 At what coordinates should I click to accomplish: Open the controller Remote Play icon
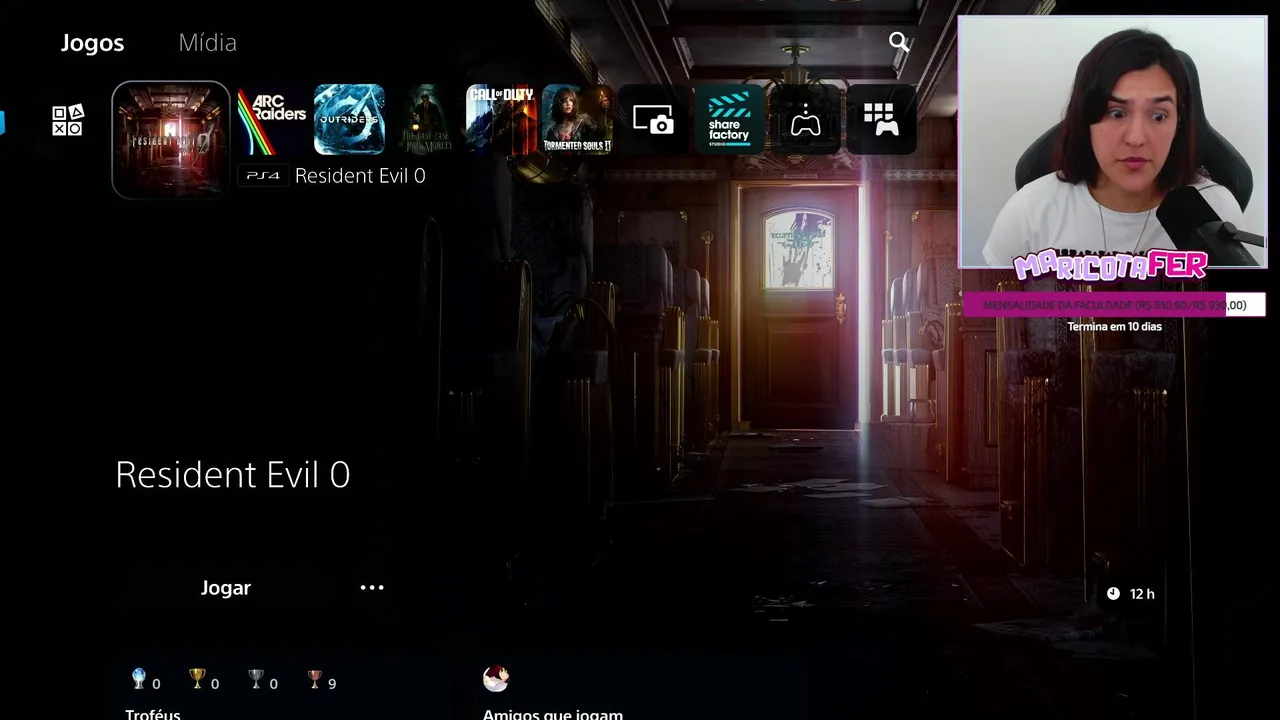coord(805,120)
